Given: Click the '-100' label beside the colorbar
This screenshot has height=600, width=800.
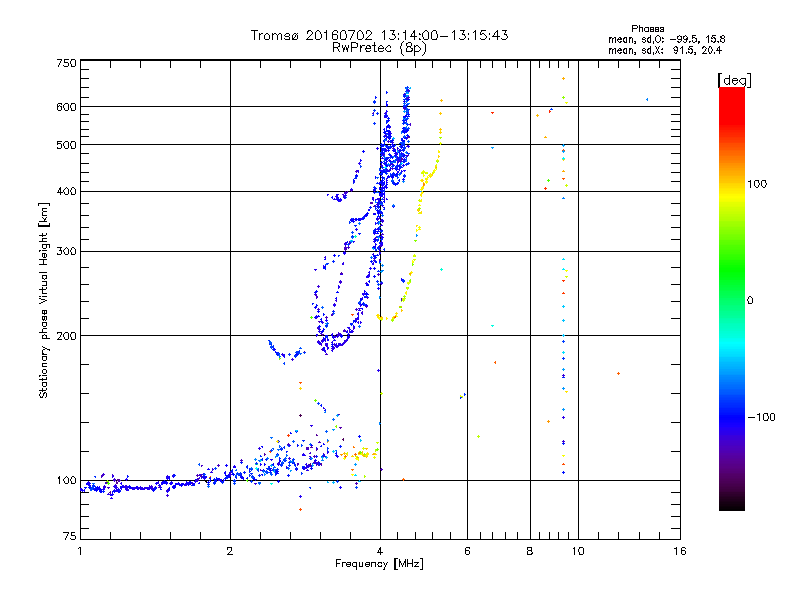Looking at the screenshot, I should click(761, 417).
